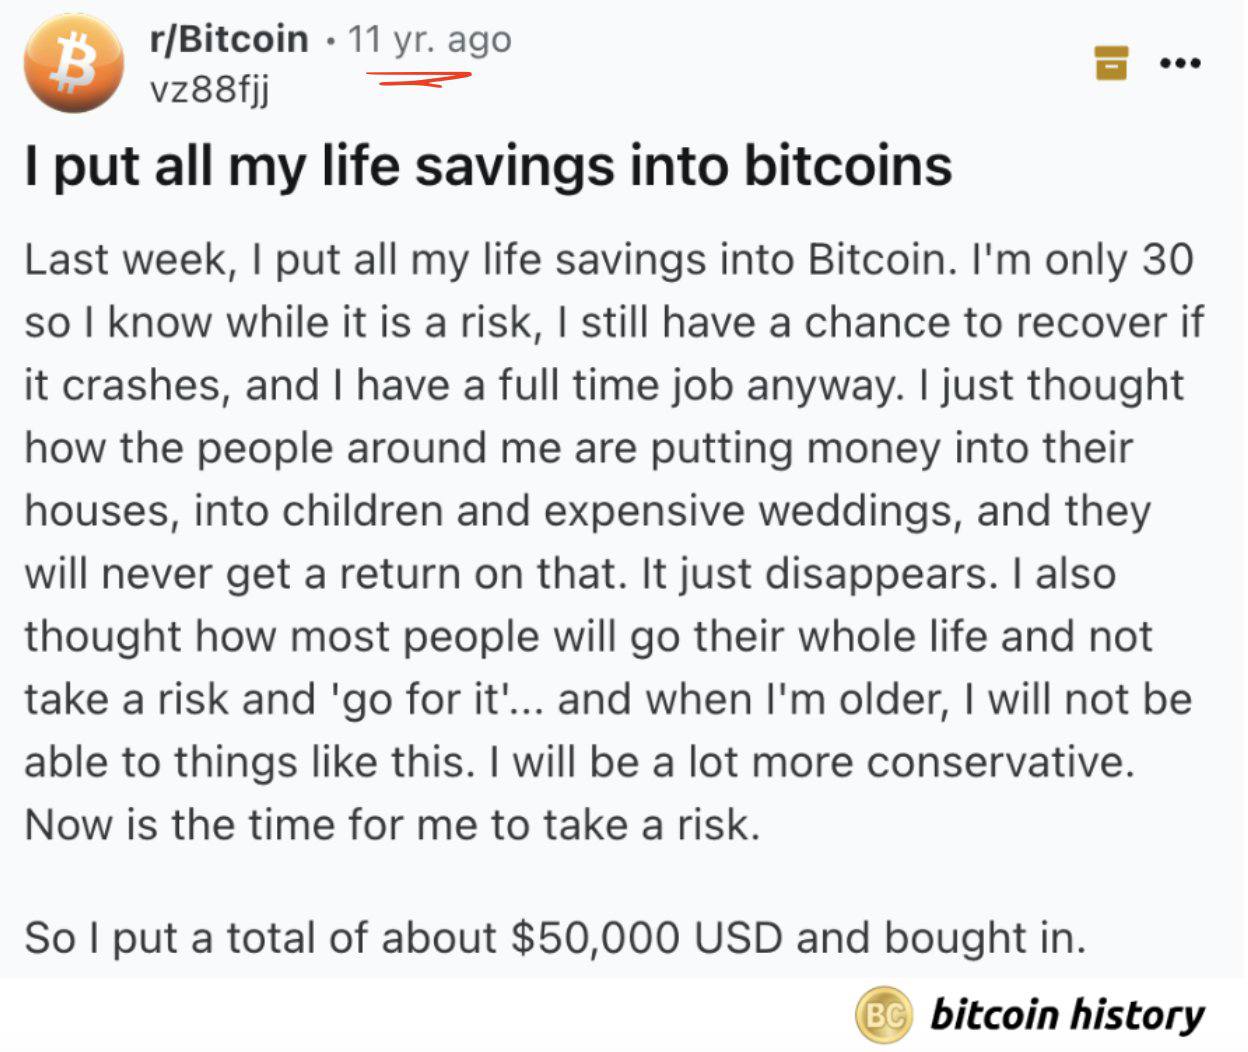The image size is (1248, 1052).
Task: Click the '11 yr. ago' timestamp
Action: pos(429,39)
